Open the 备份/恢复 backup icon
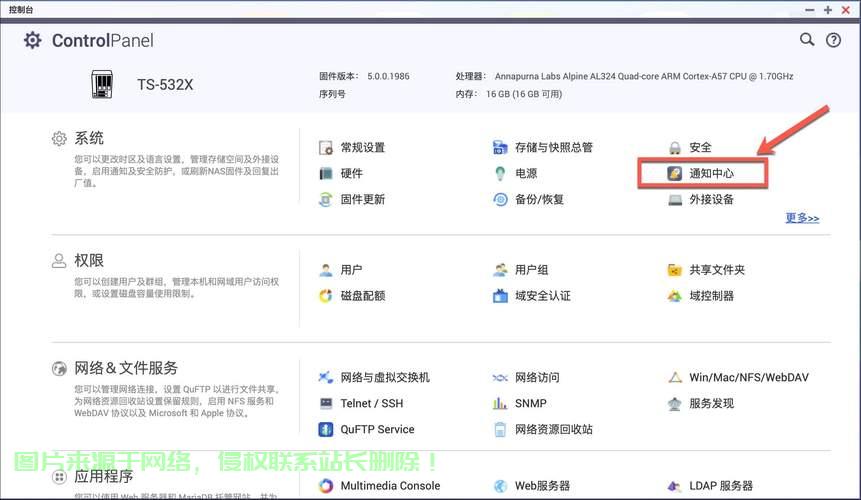 [x=500, y=199]
